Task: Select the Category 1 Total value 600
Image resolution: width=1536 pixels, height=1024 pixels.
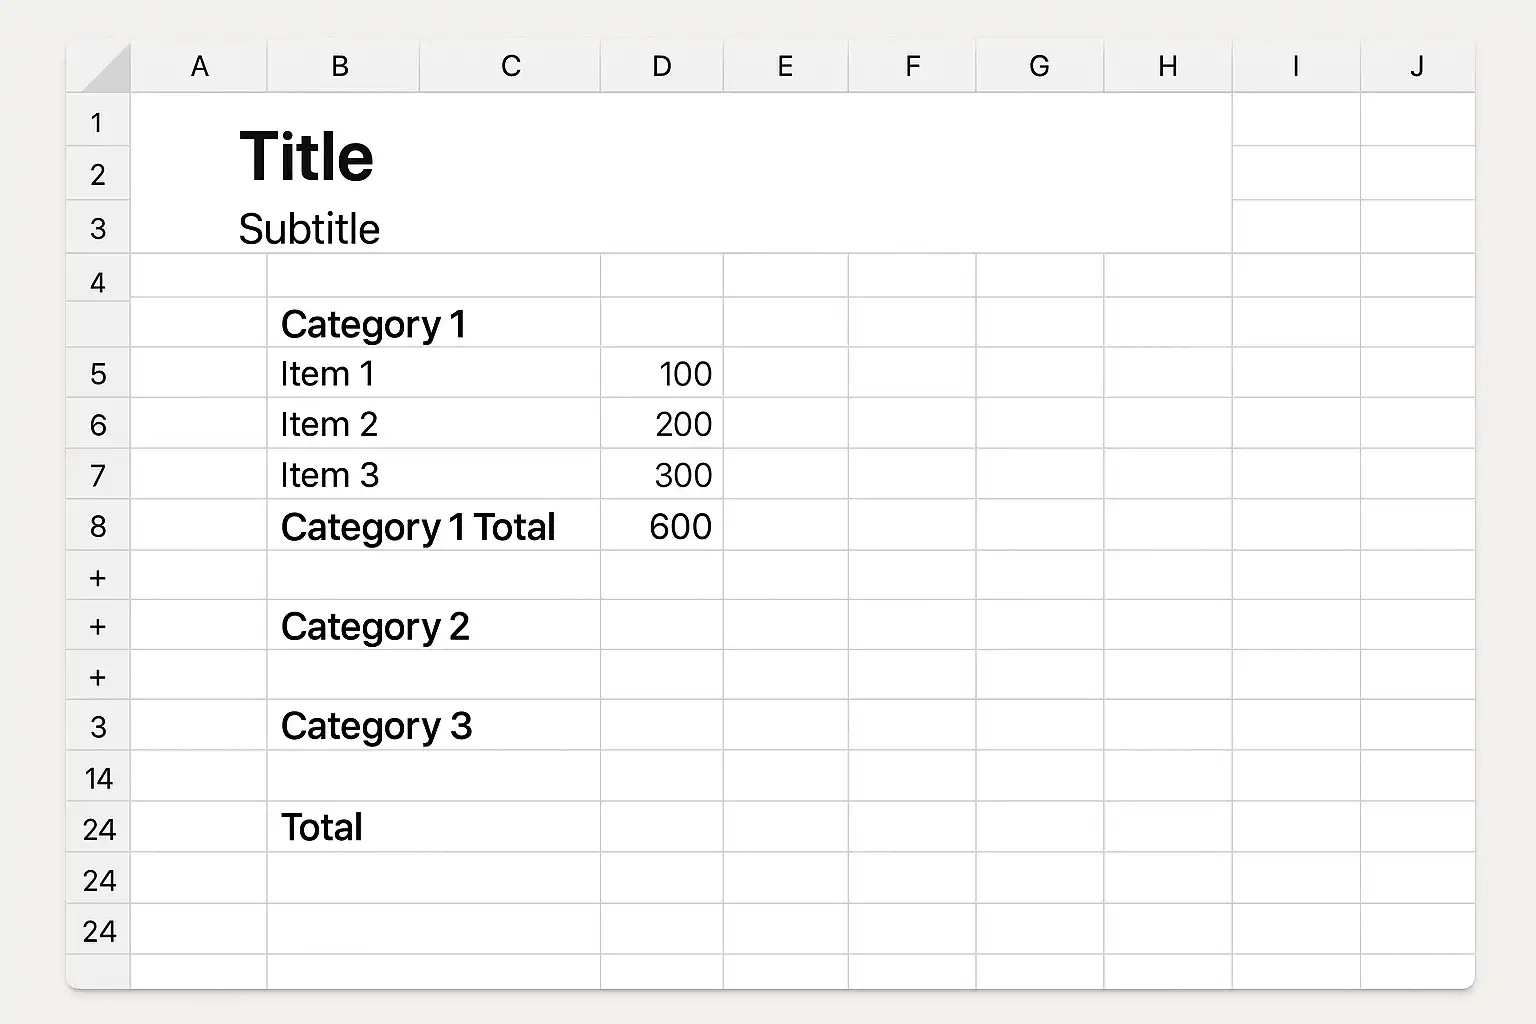Action: [x=661, y=526]
